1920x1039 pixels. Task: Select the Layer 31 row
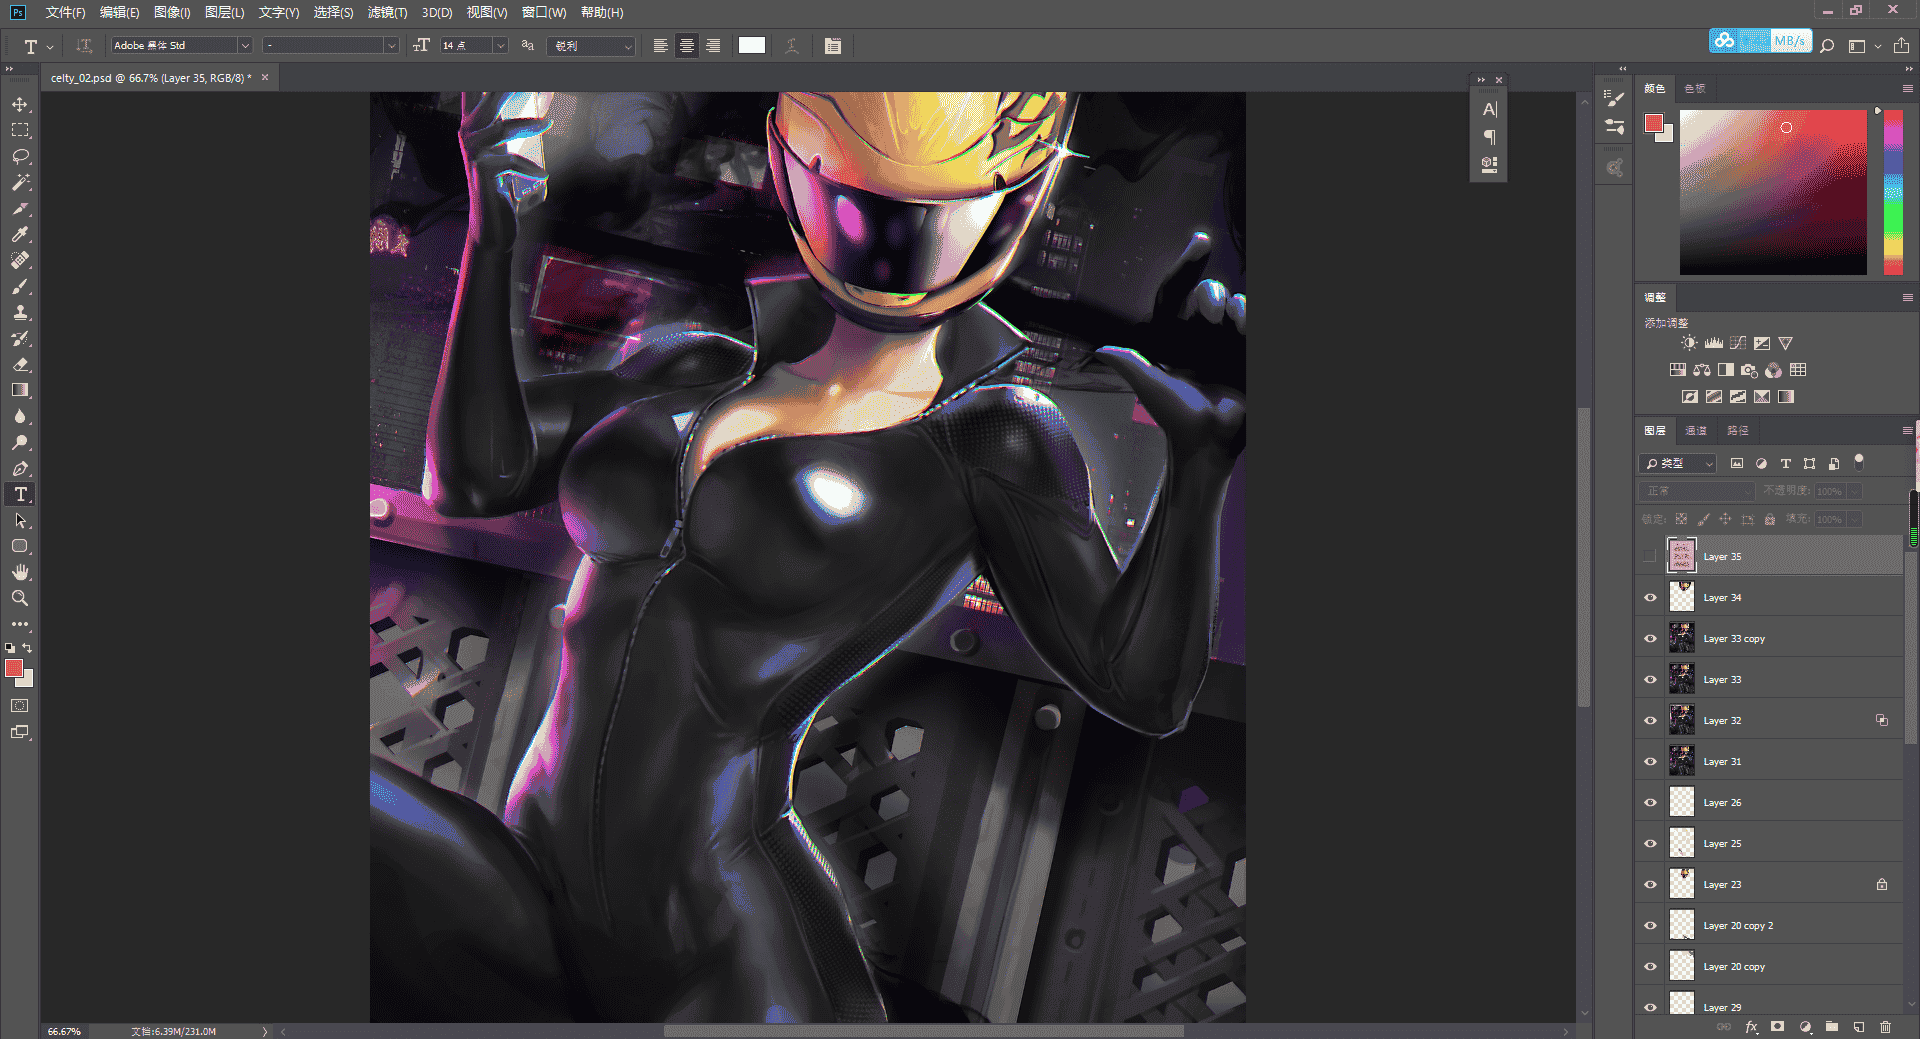point(1769,761)
